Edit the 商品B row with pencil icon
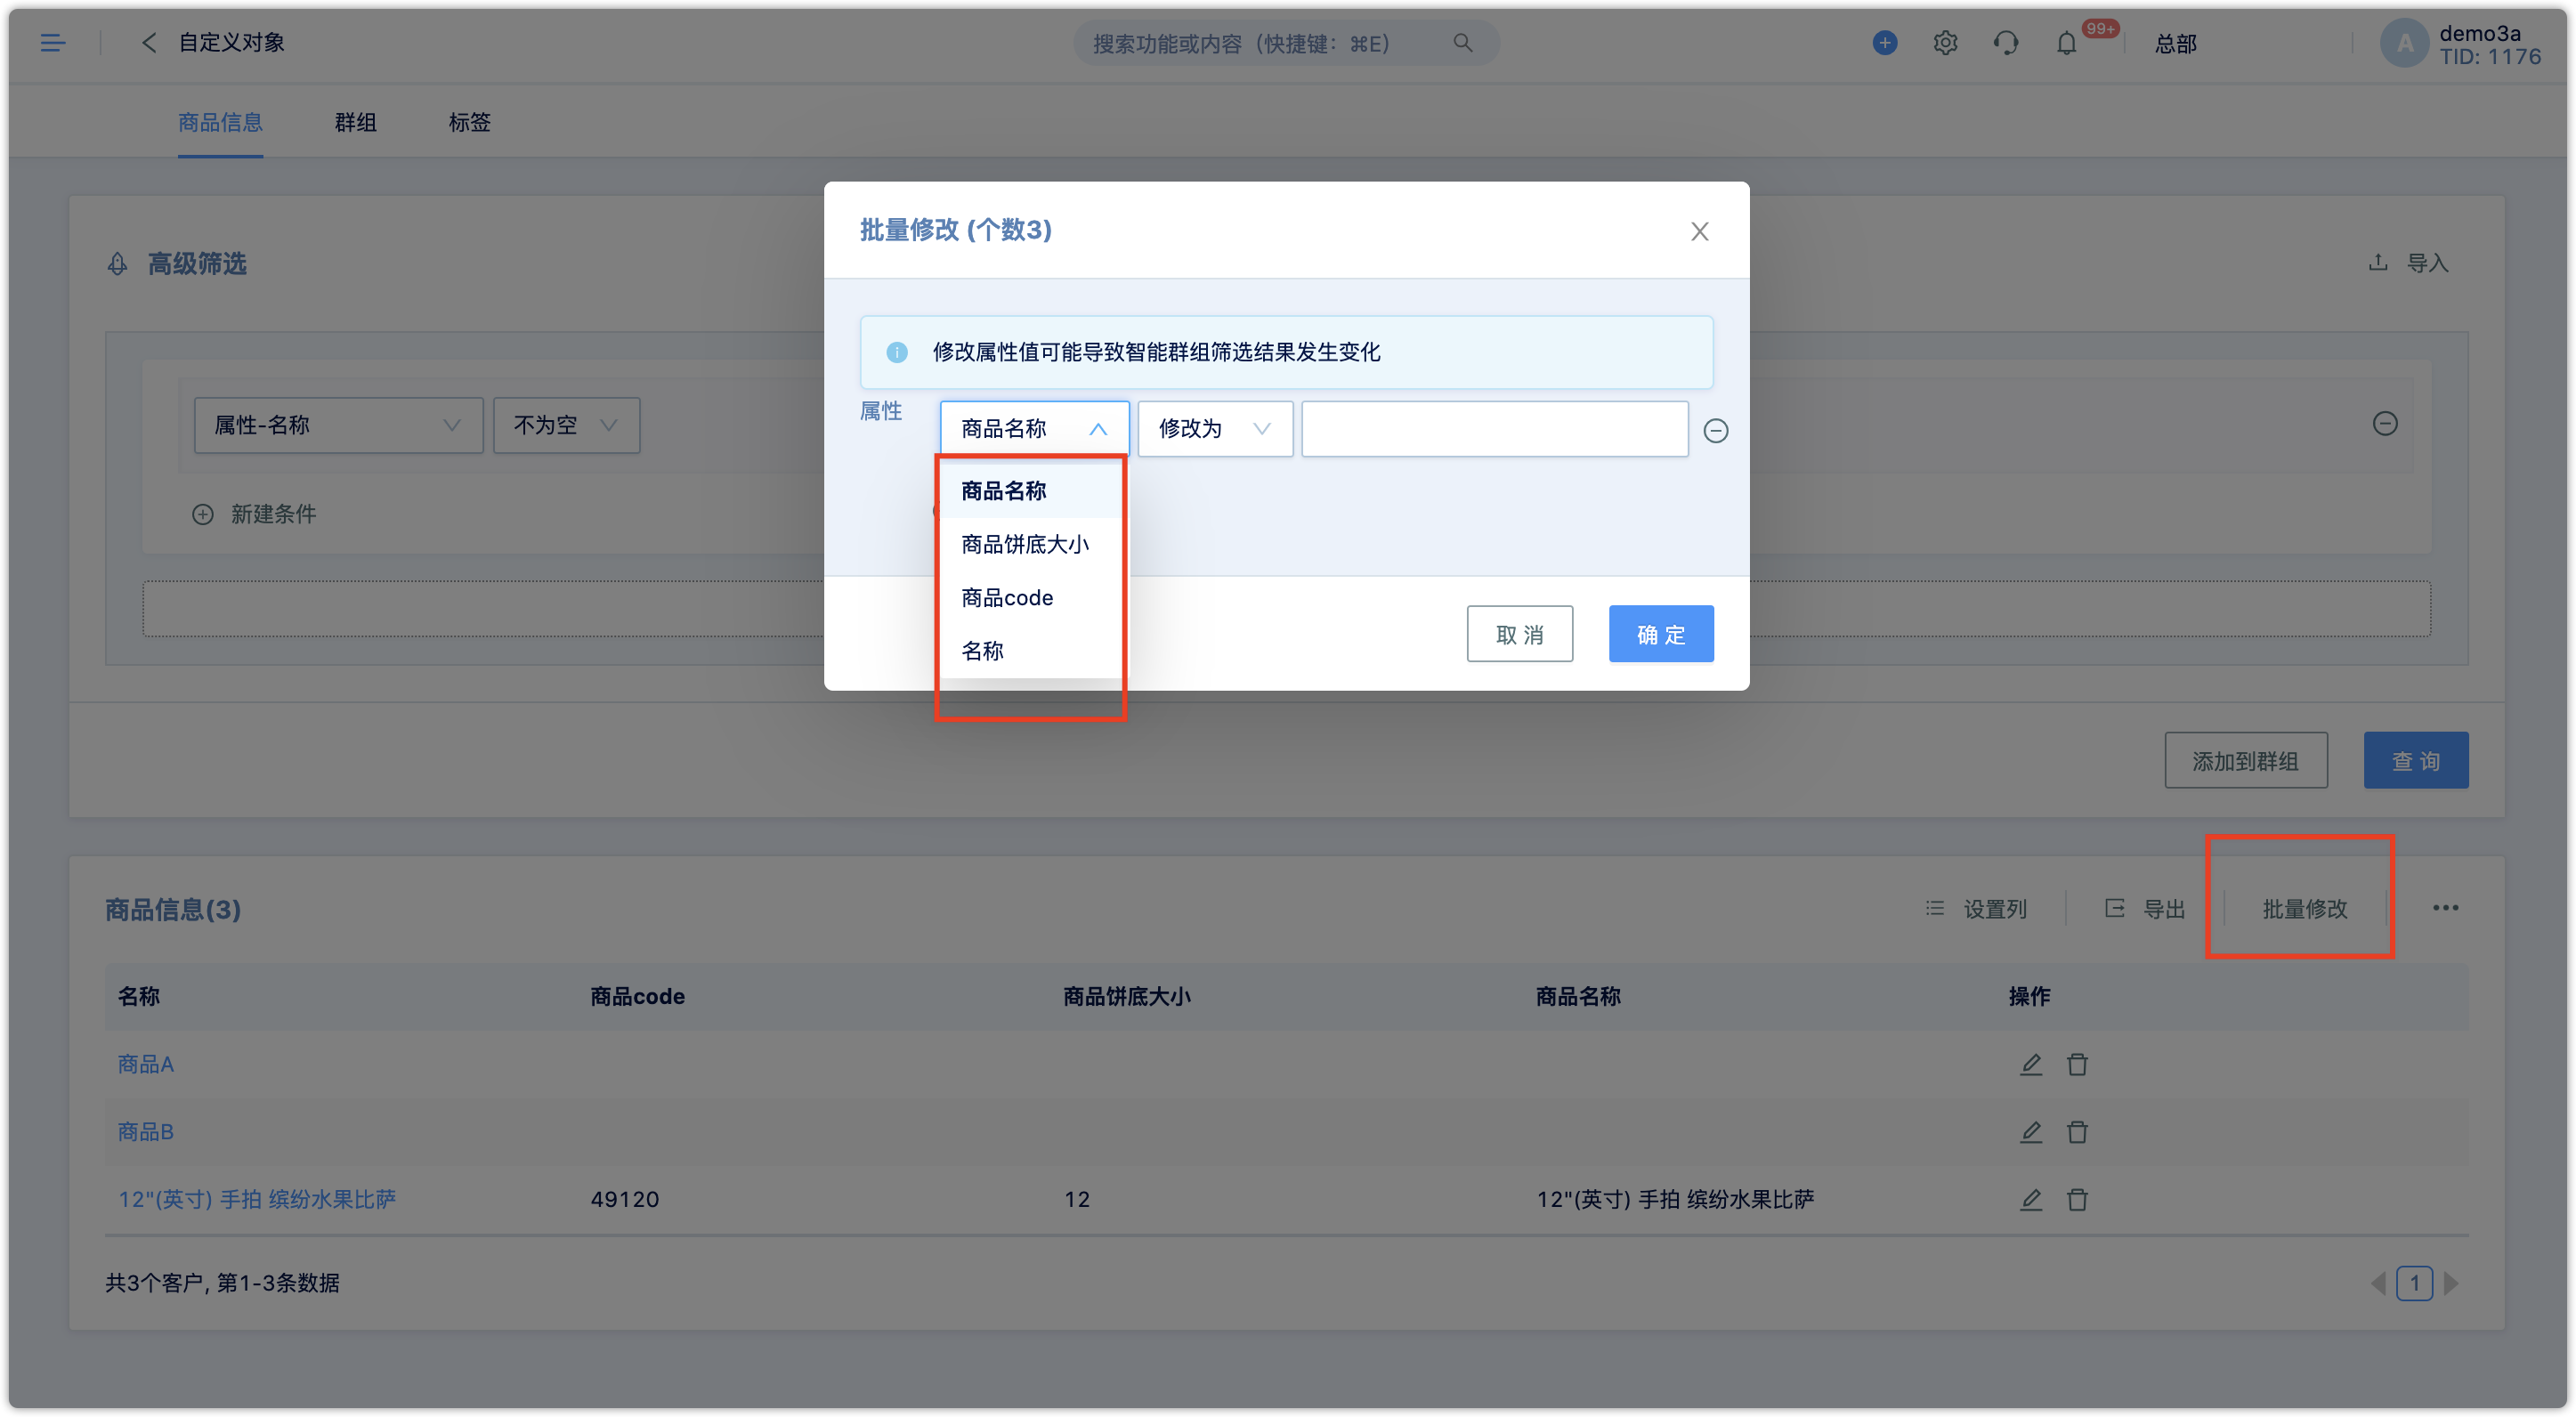This screenshot has width=2576, height=1417. pos(2031,1132)
